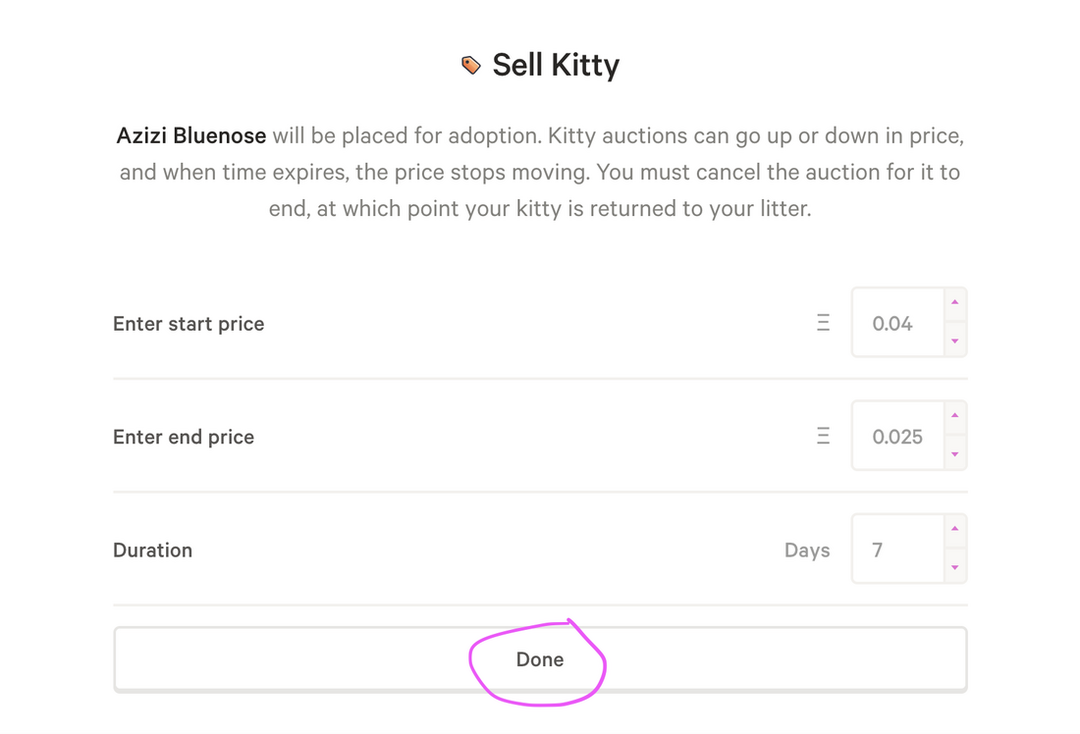
Task: Click the orange price tag icon
Action: point(470,65)
